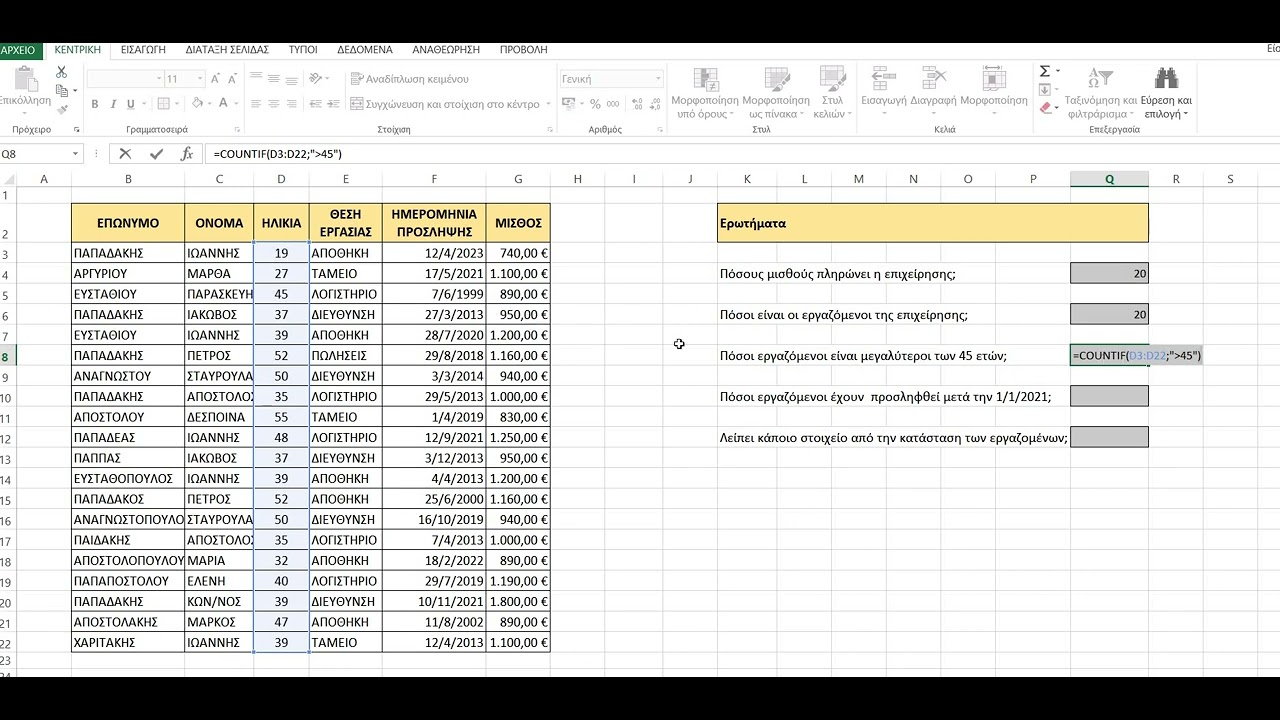Screen dimensions: 1280x720
Task: Switch to the ΤΥΠΟΙ formulas tab
Action: click(x=303, y=50)
